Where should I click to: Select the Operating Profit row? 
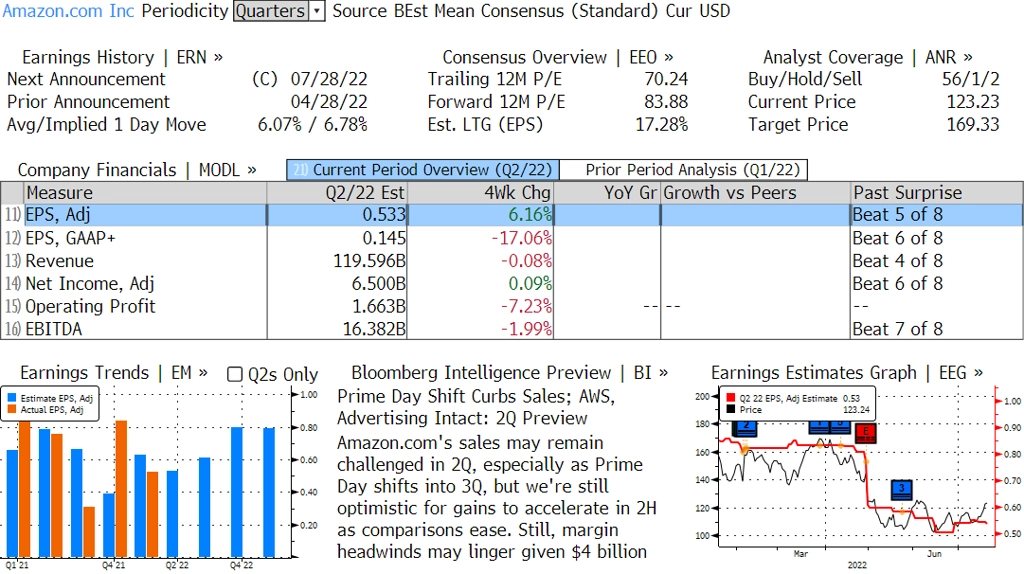pos(512,306)
